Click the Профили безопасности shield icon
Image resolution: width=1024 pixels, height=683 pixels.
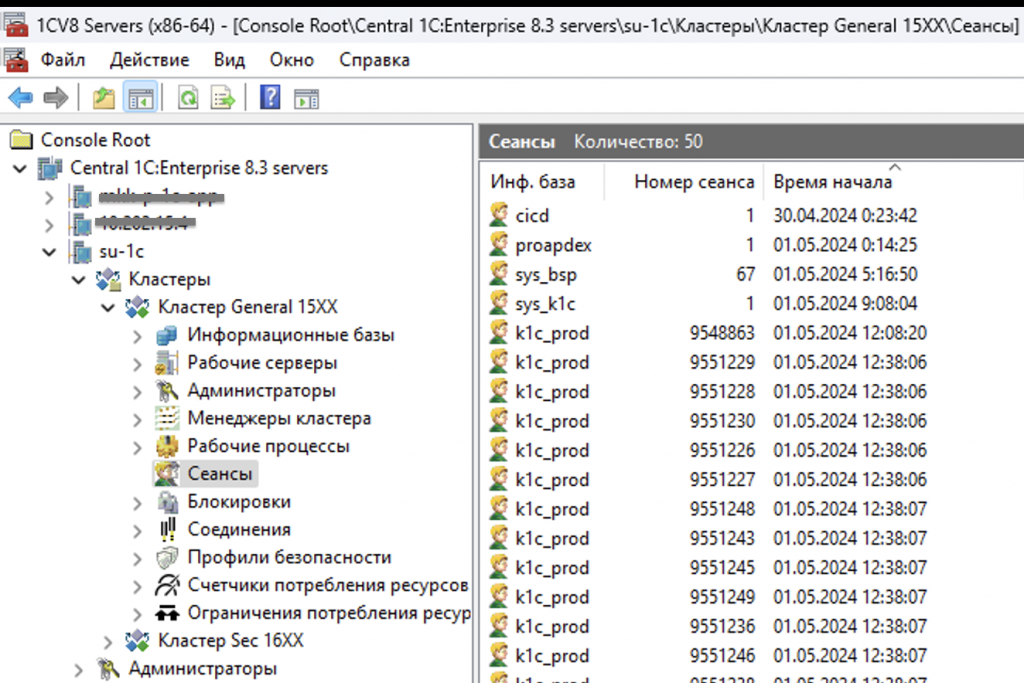tap(167, 558)
